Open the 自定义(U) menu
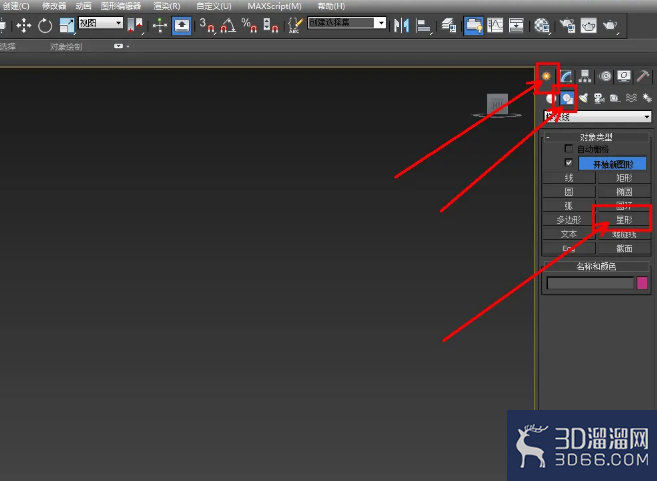Screen dimensions: 657x481 click(x=214, y=6)
